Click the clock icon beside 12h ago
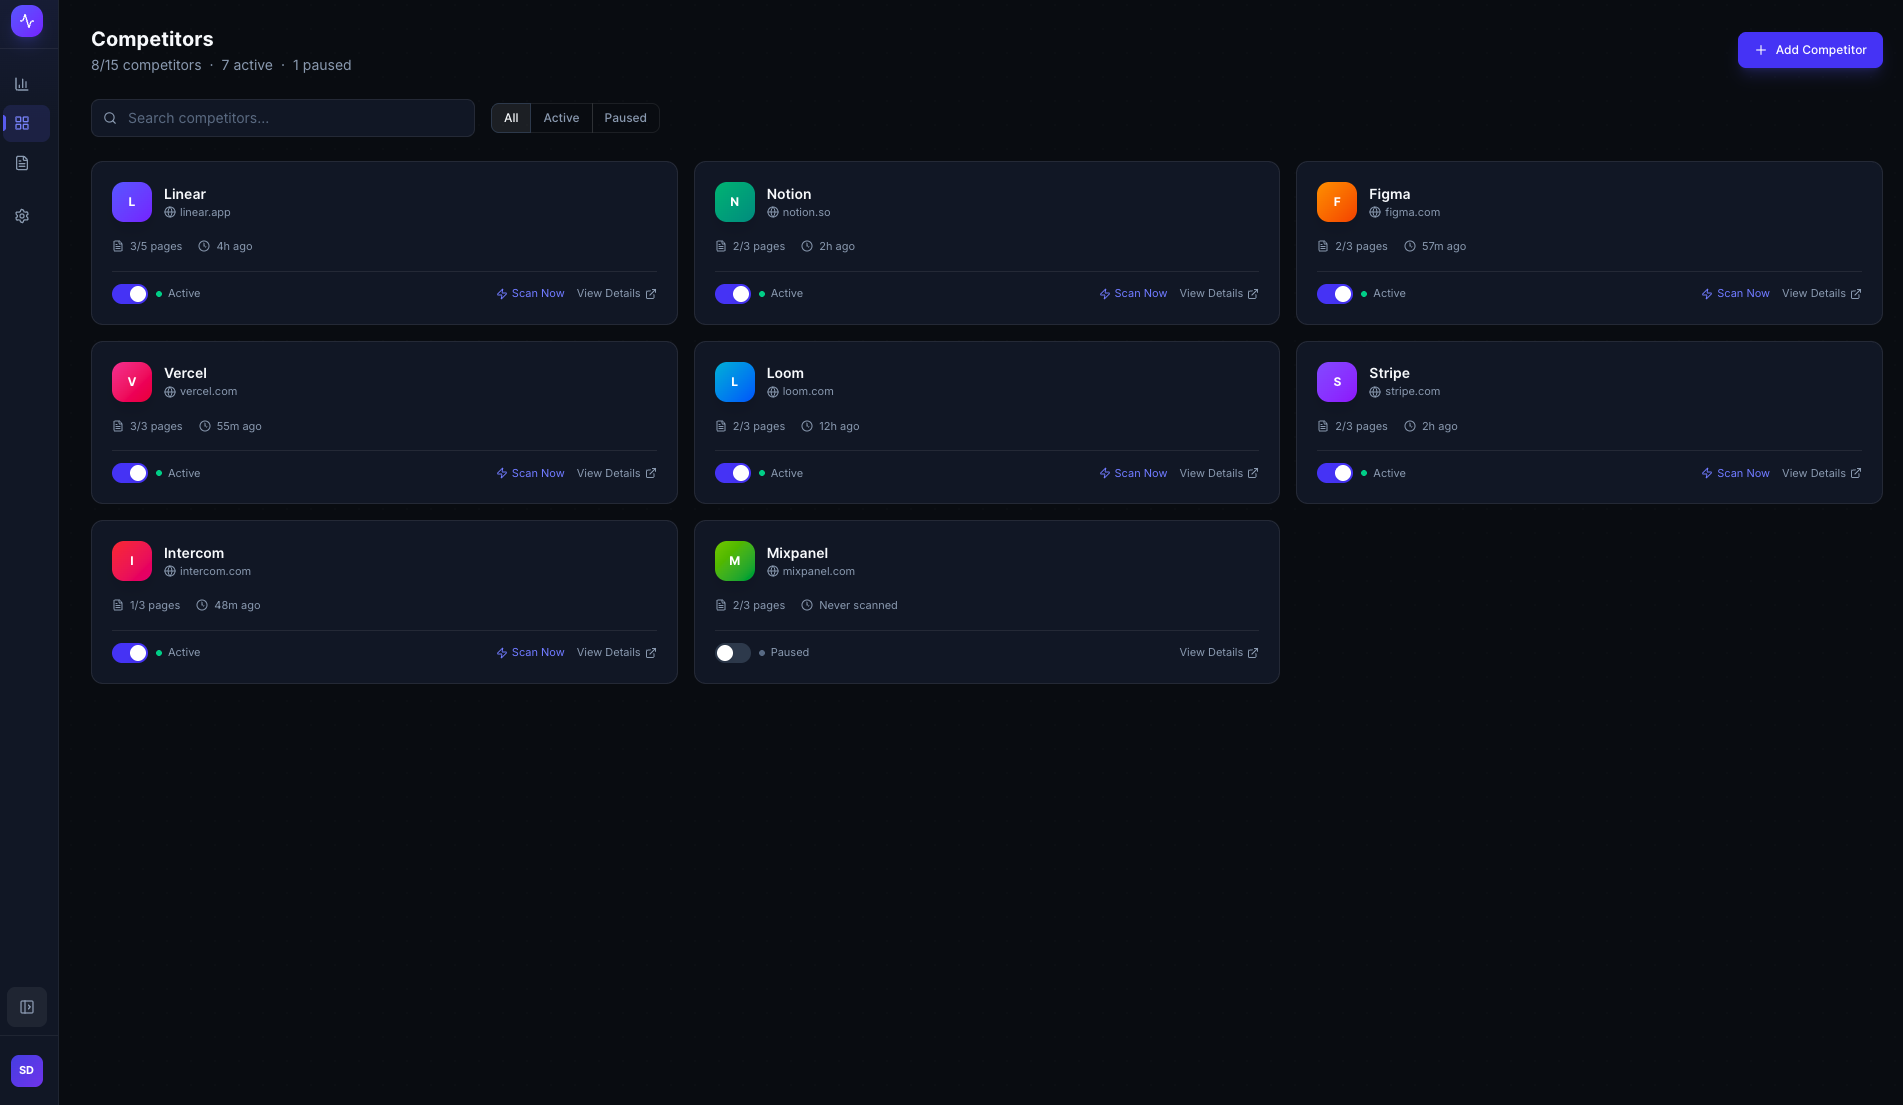 807,426
